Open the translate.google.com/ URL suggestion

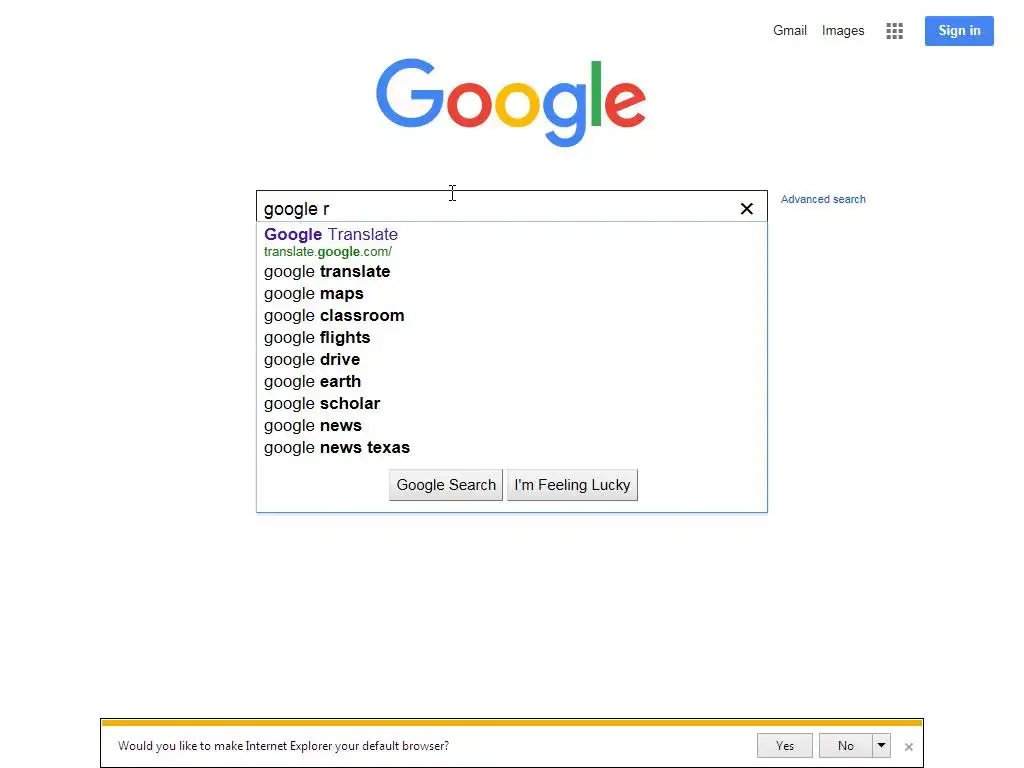pyautogui.click(x=328, y=251)
